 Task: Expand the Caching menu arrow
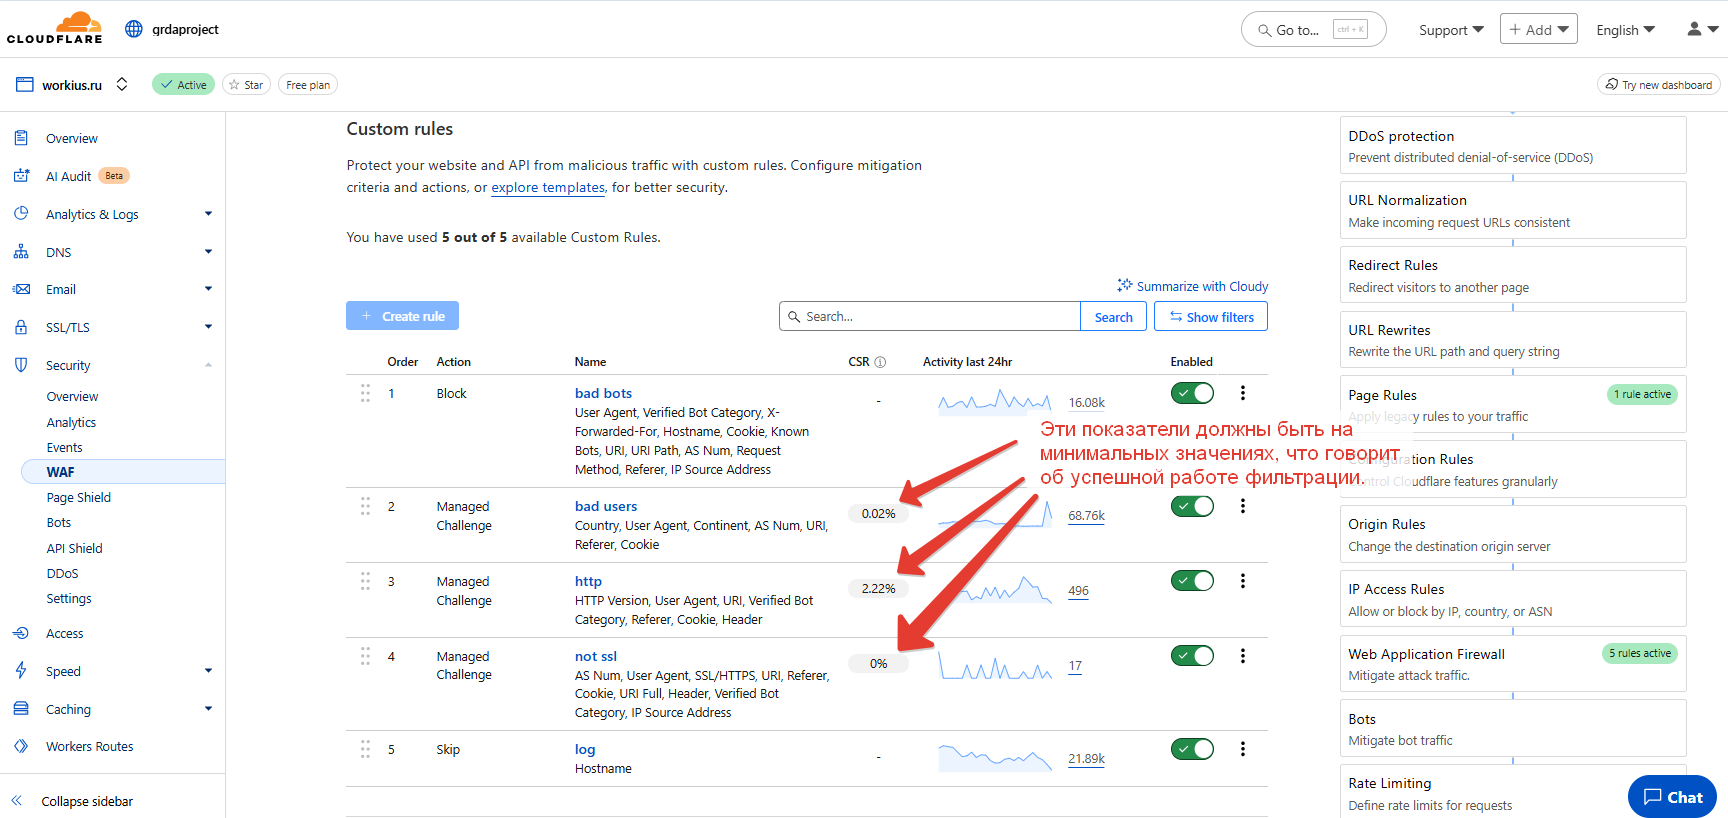(208, 709)
